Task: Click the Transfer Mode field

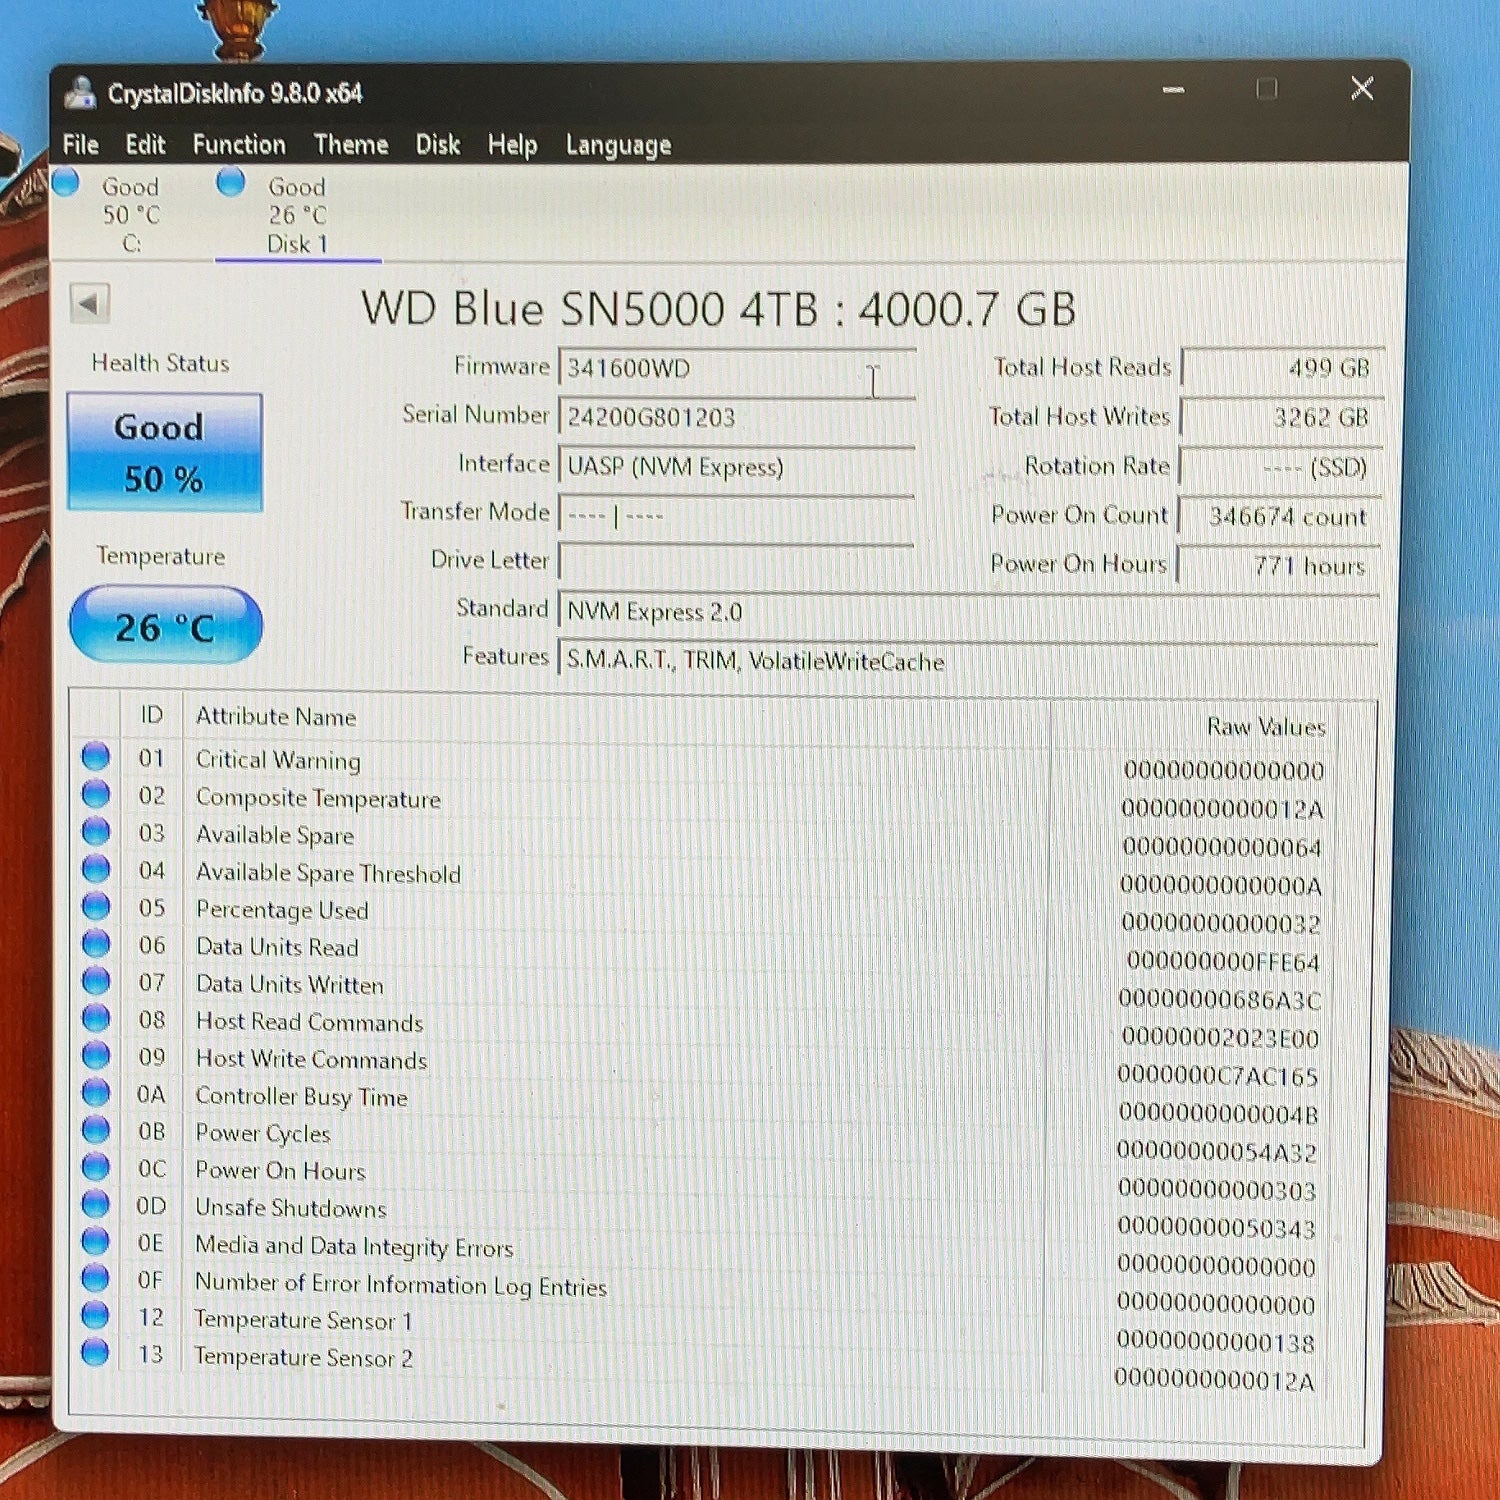Action: (x=737, y=516)
